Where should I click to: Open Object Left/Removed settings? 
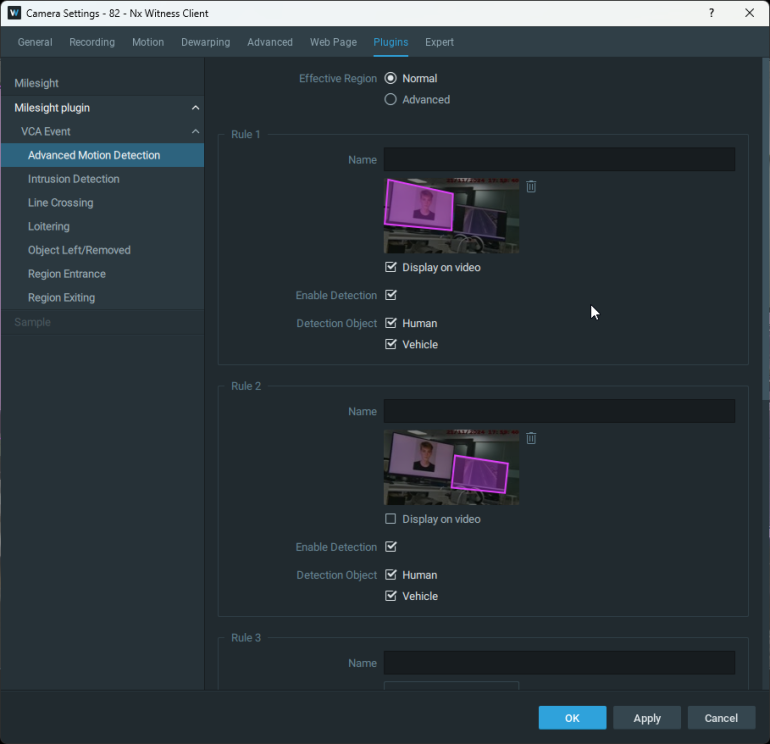click(x=102, y=250)
